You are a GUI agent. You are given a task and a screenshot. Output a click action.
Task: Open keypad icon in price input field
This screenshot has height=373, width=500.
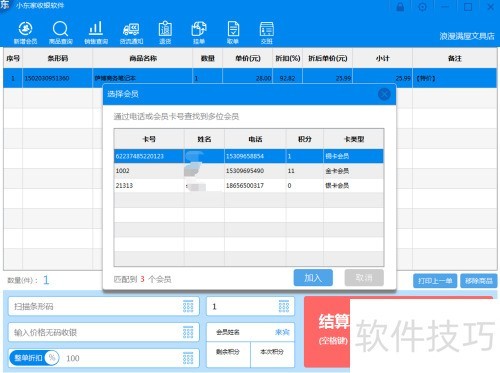click(x=188, y=332)
